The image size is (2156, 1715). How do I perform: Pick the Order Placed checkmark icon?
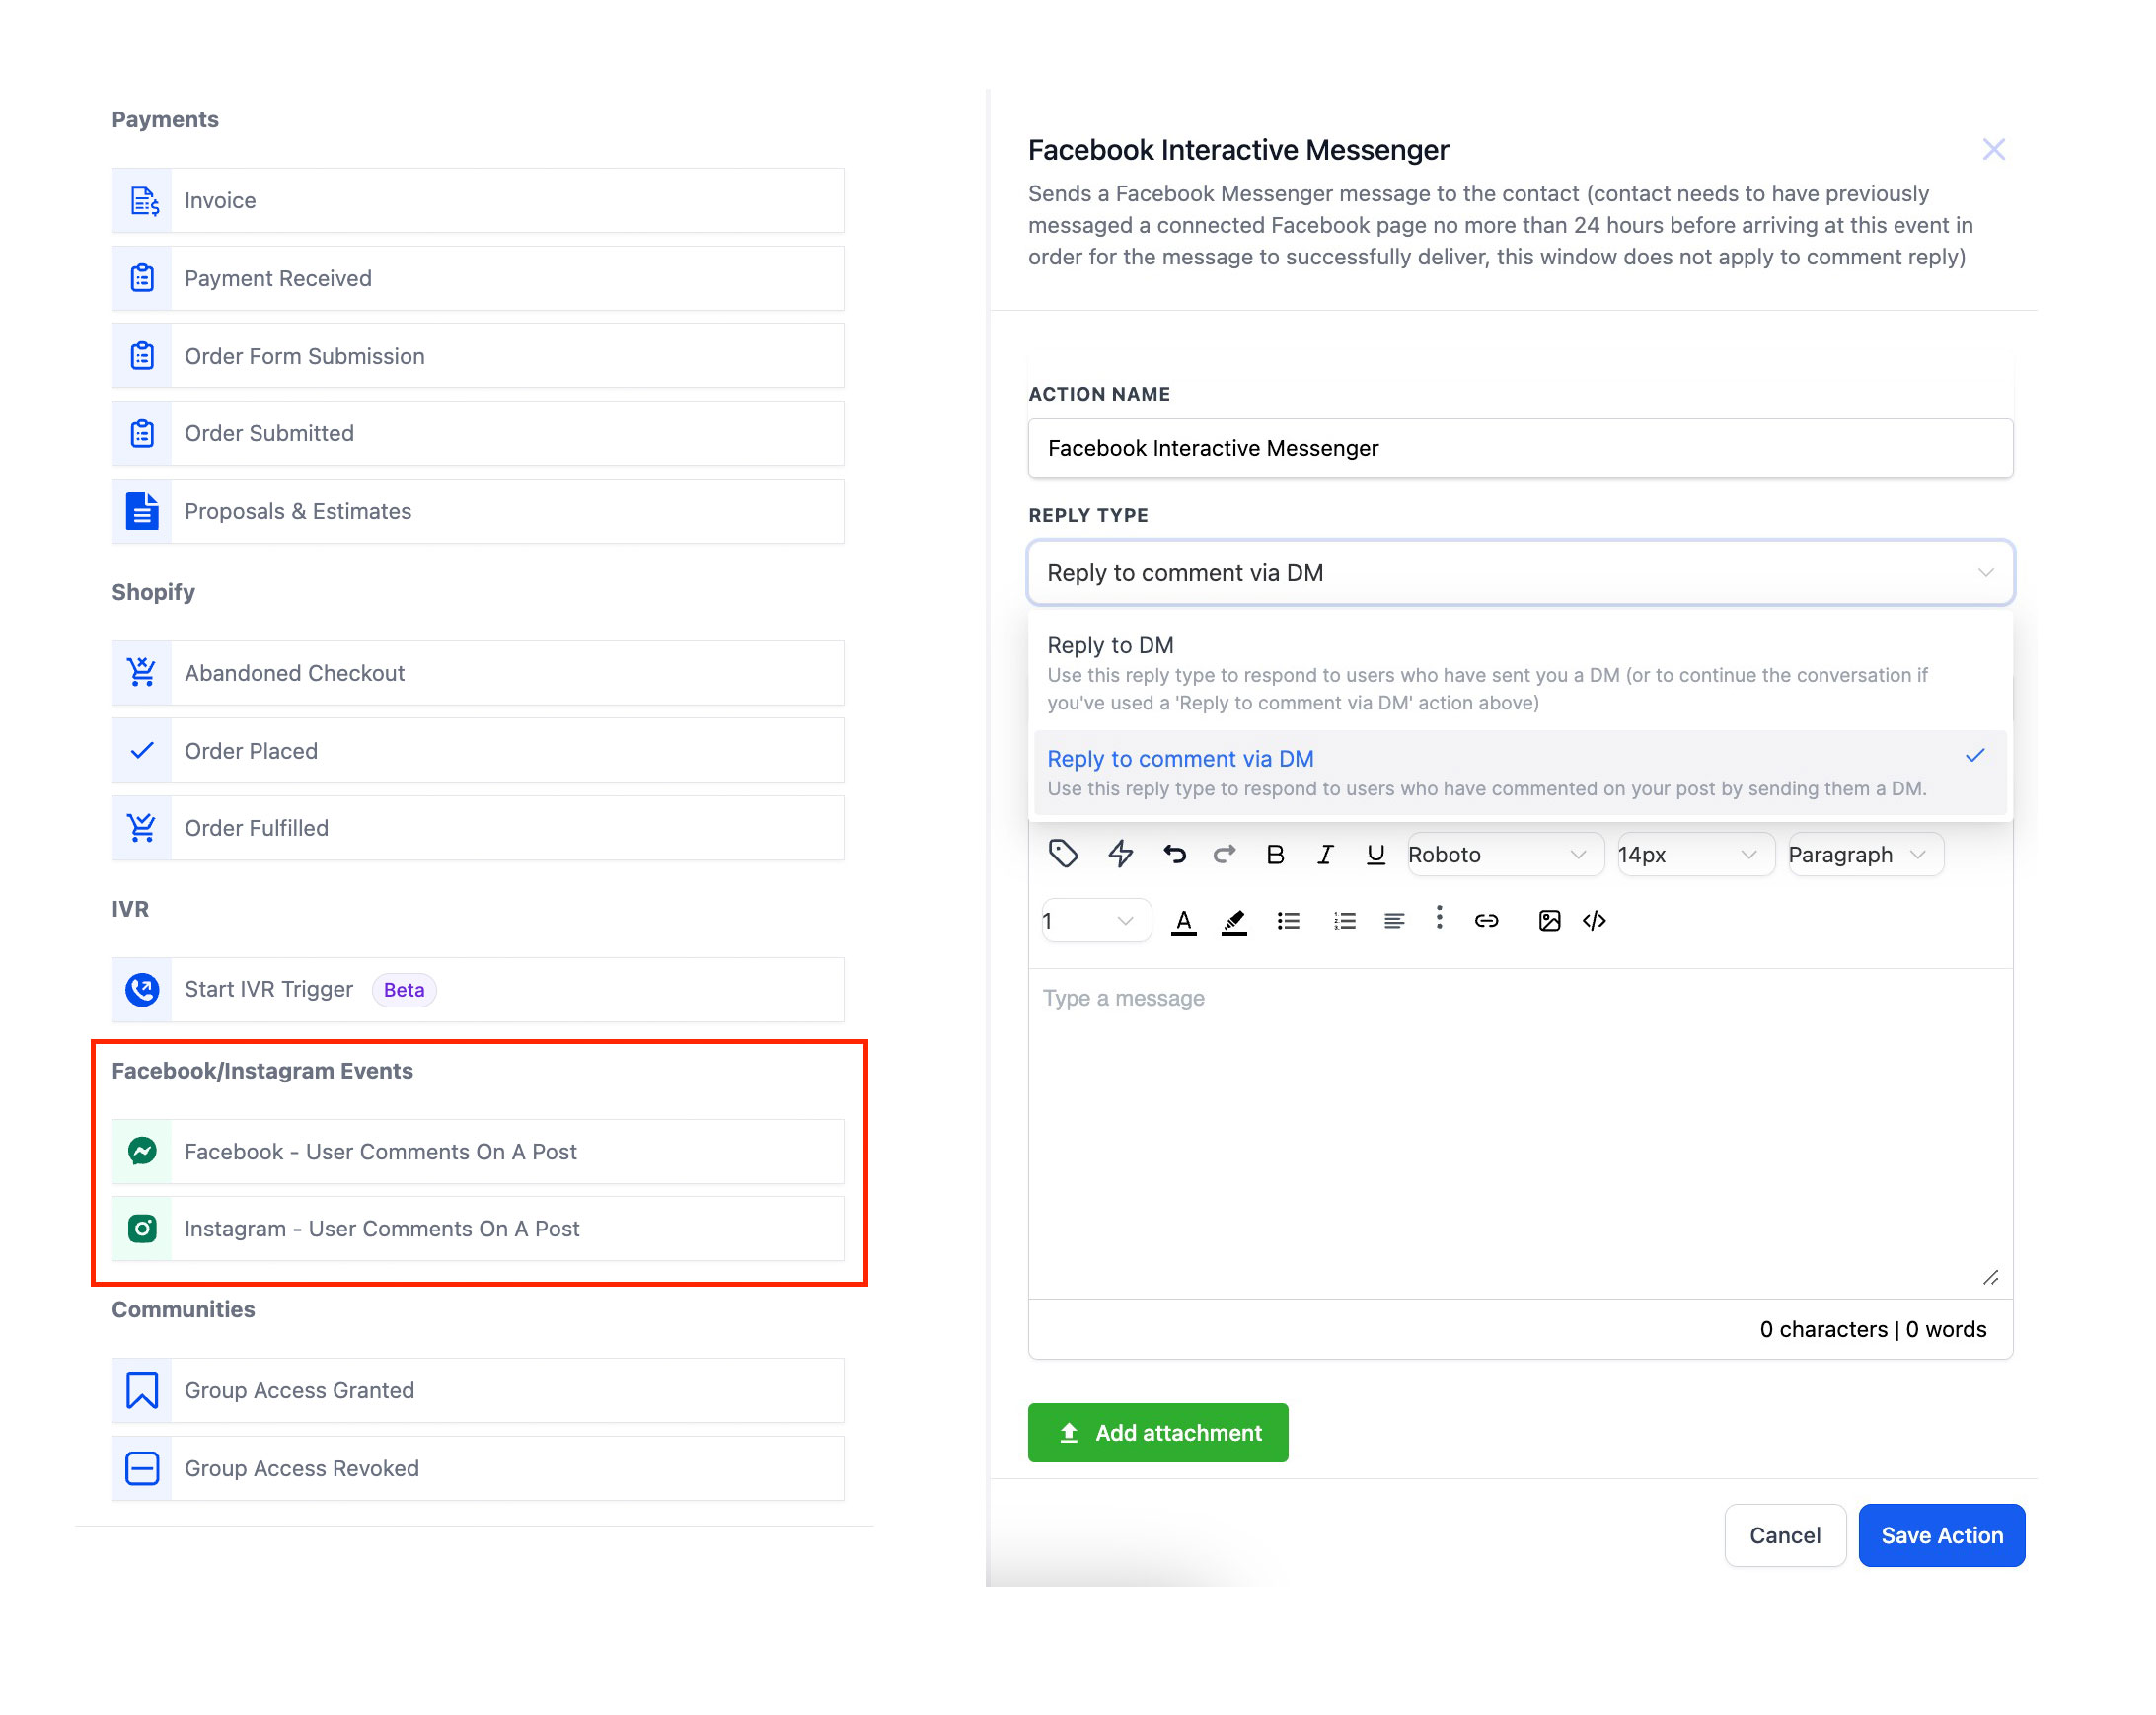pos(143,750)
